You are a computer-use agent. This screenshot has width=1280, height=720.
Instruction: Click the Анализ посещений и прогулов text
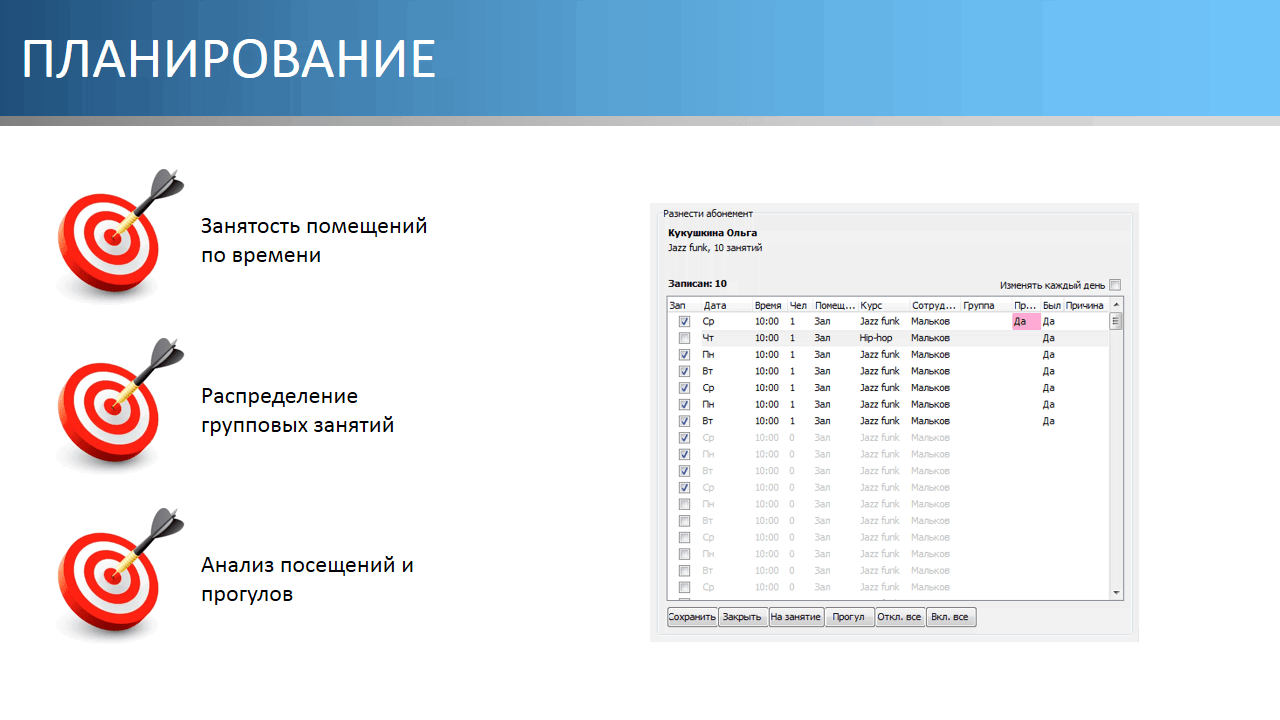307,579
